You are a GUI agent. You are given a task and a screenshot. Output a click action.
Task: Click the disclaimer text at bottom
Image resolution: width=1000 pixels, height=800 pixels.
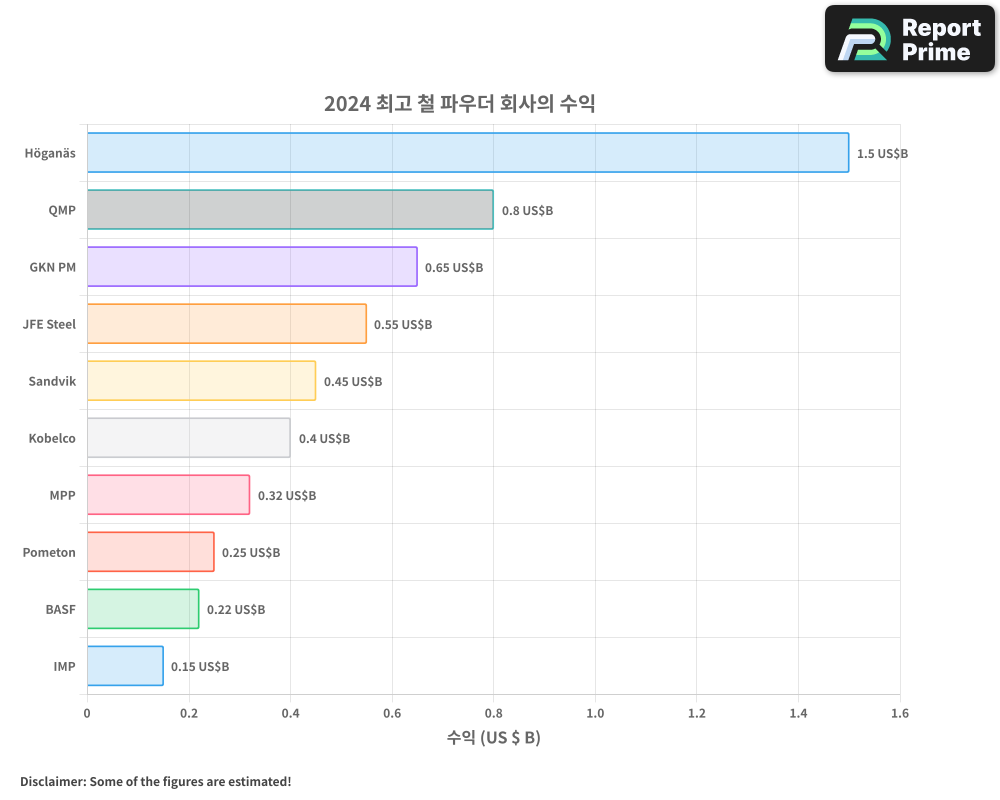point(154,782)
